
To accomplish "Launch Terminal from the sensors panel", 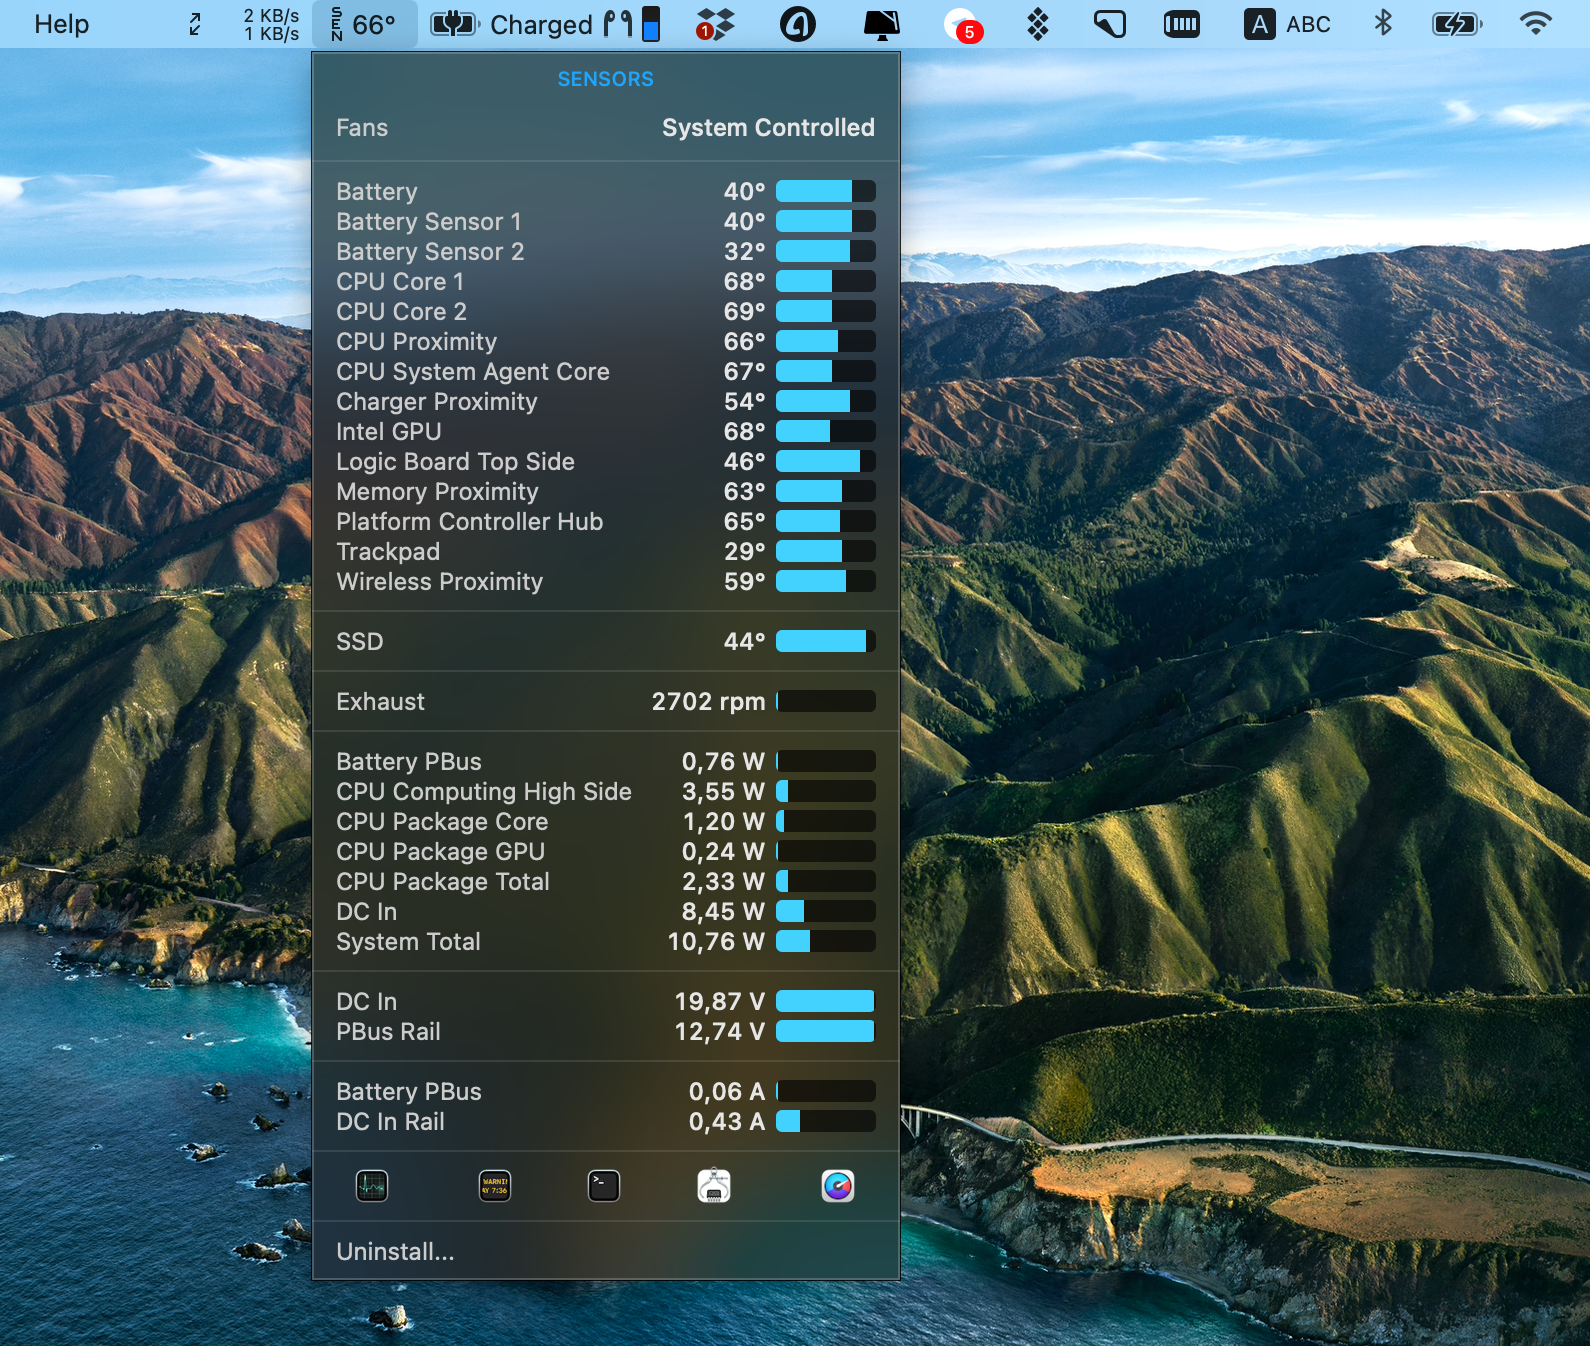I will tap(604, 1186).
